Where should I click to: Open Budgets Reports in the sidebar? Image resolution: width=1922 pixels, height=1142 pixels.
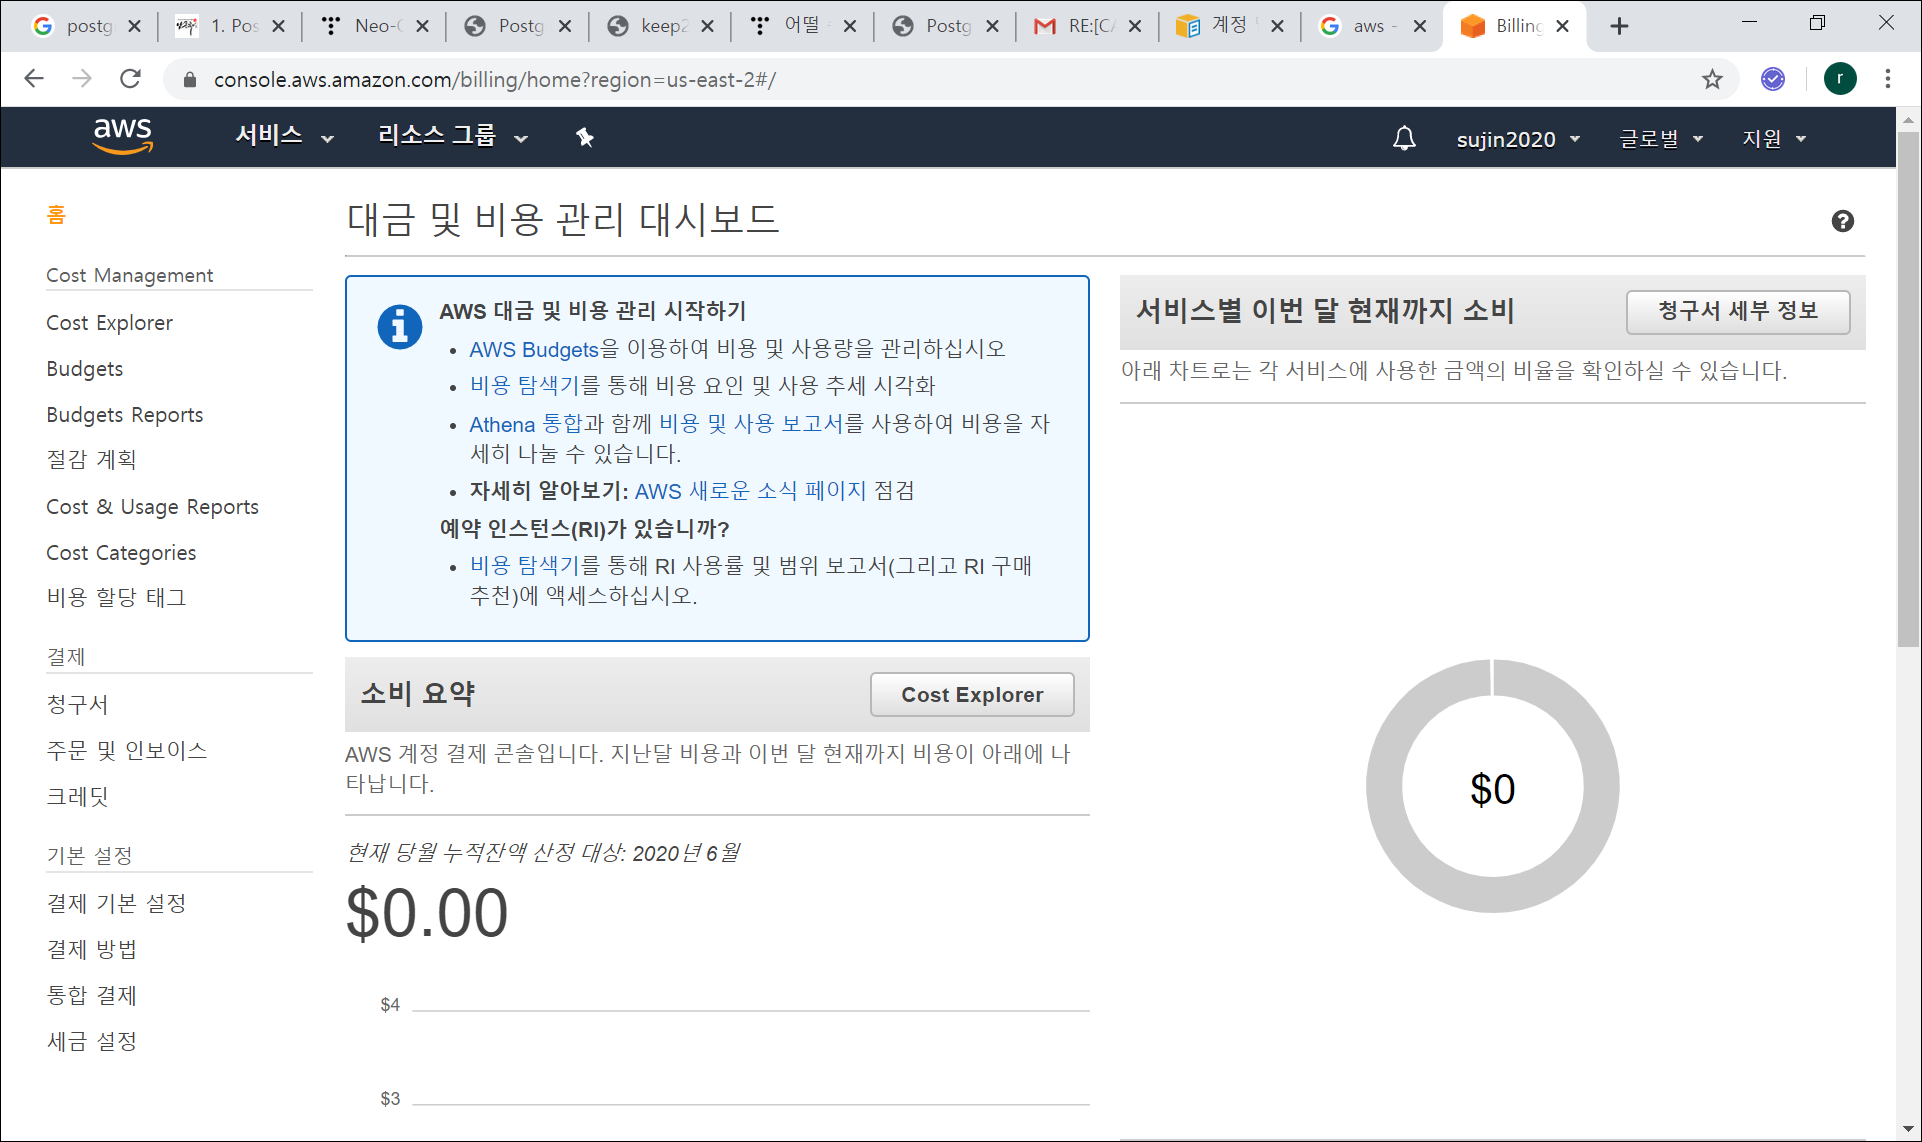(125, 415)
